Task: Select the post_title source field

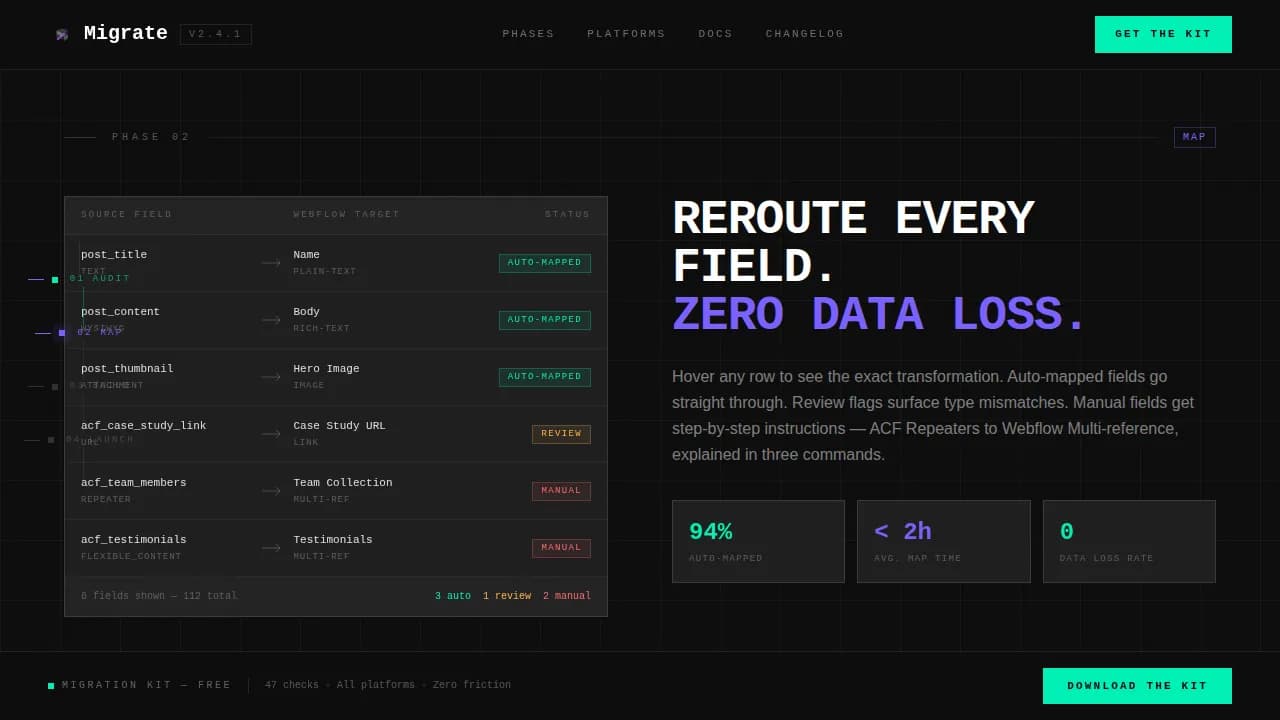Action: [114, 255]
